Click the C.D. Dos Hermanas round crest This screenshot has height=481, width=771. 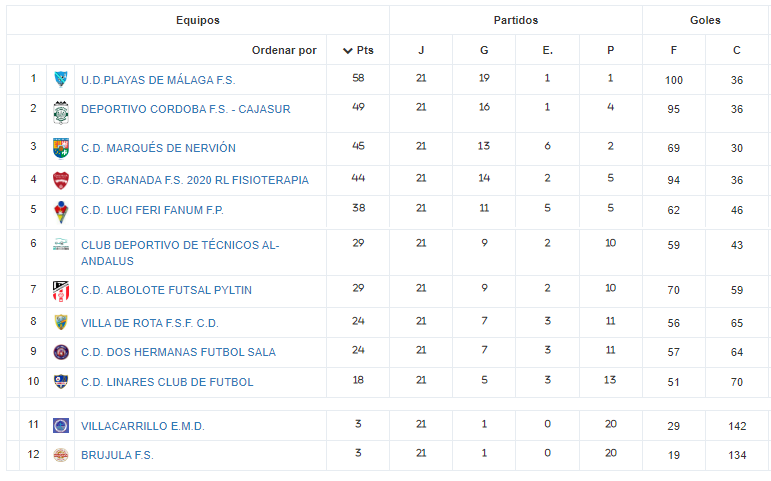point(61,352)
